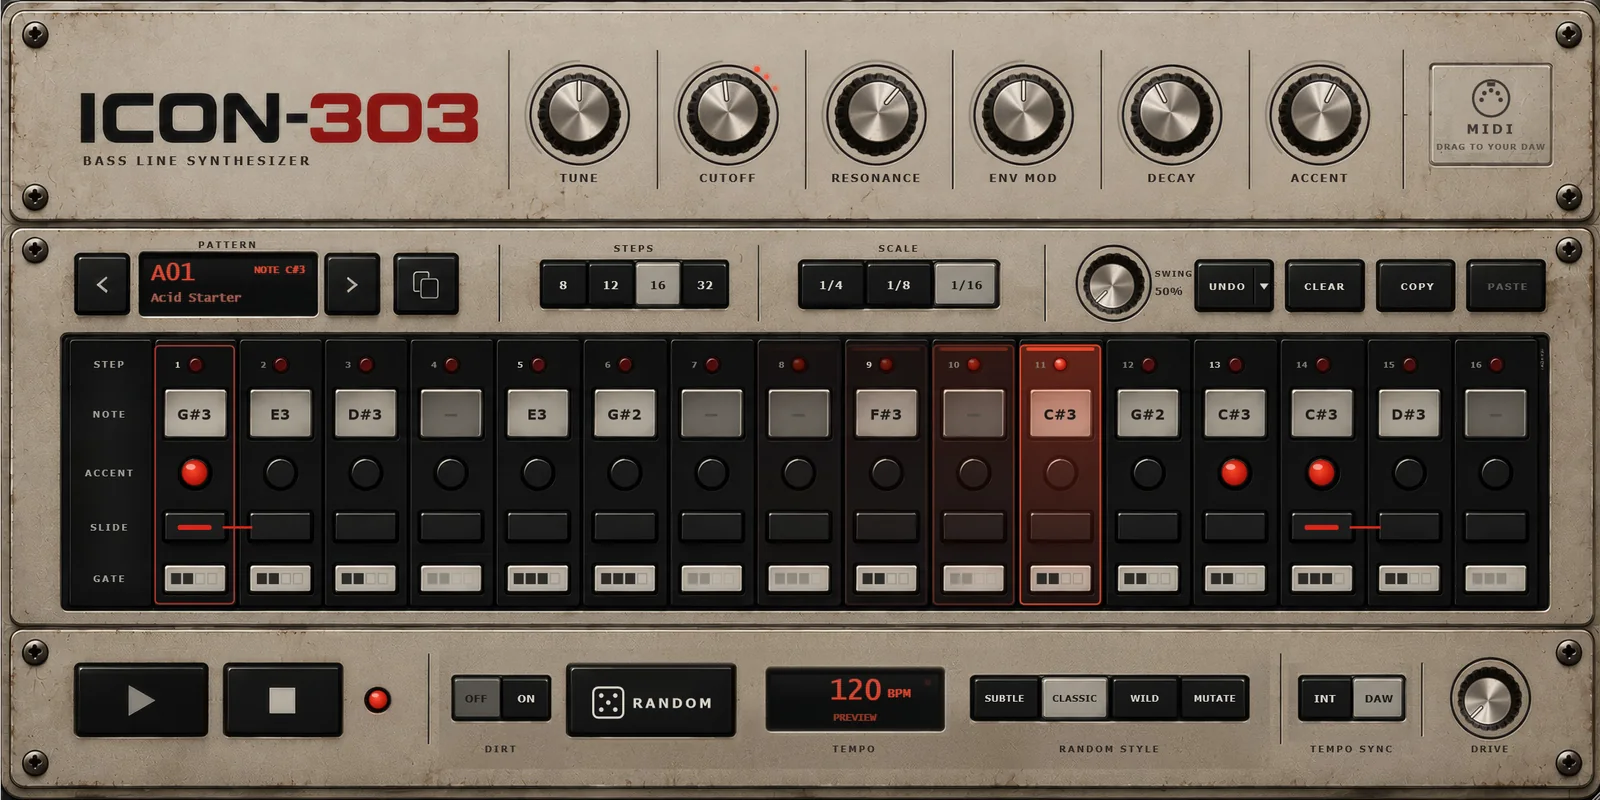Click the gate length control on step 5

[537, 578]
